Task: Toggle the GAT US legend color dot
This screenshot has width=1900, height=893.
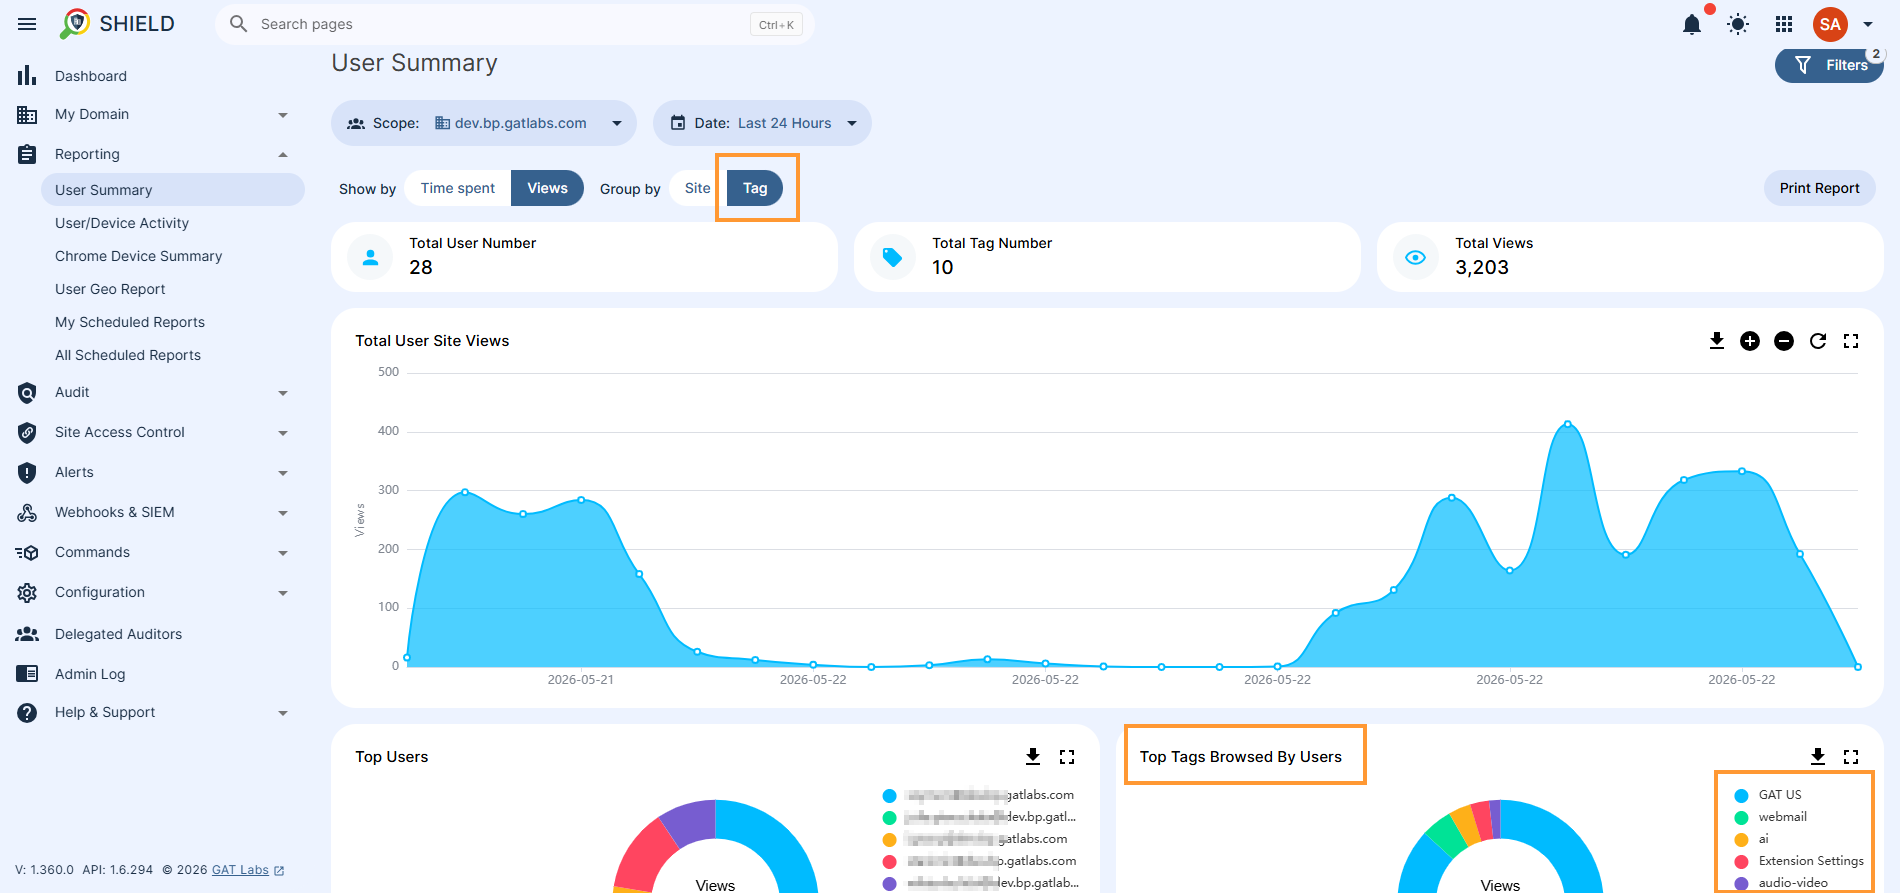Action: tap(1741, 796)
